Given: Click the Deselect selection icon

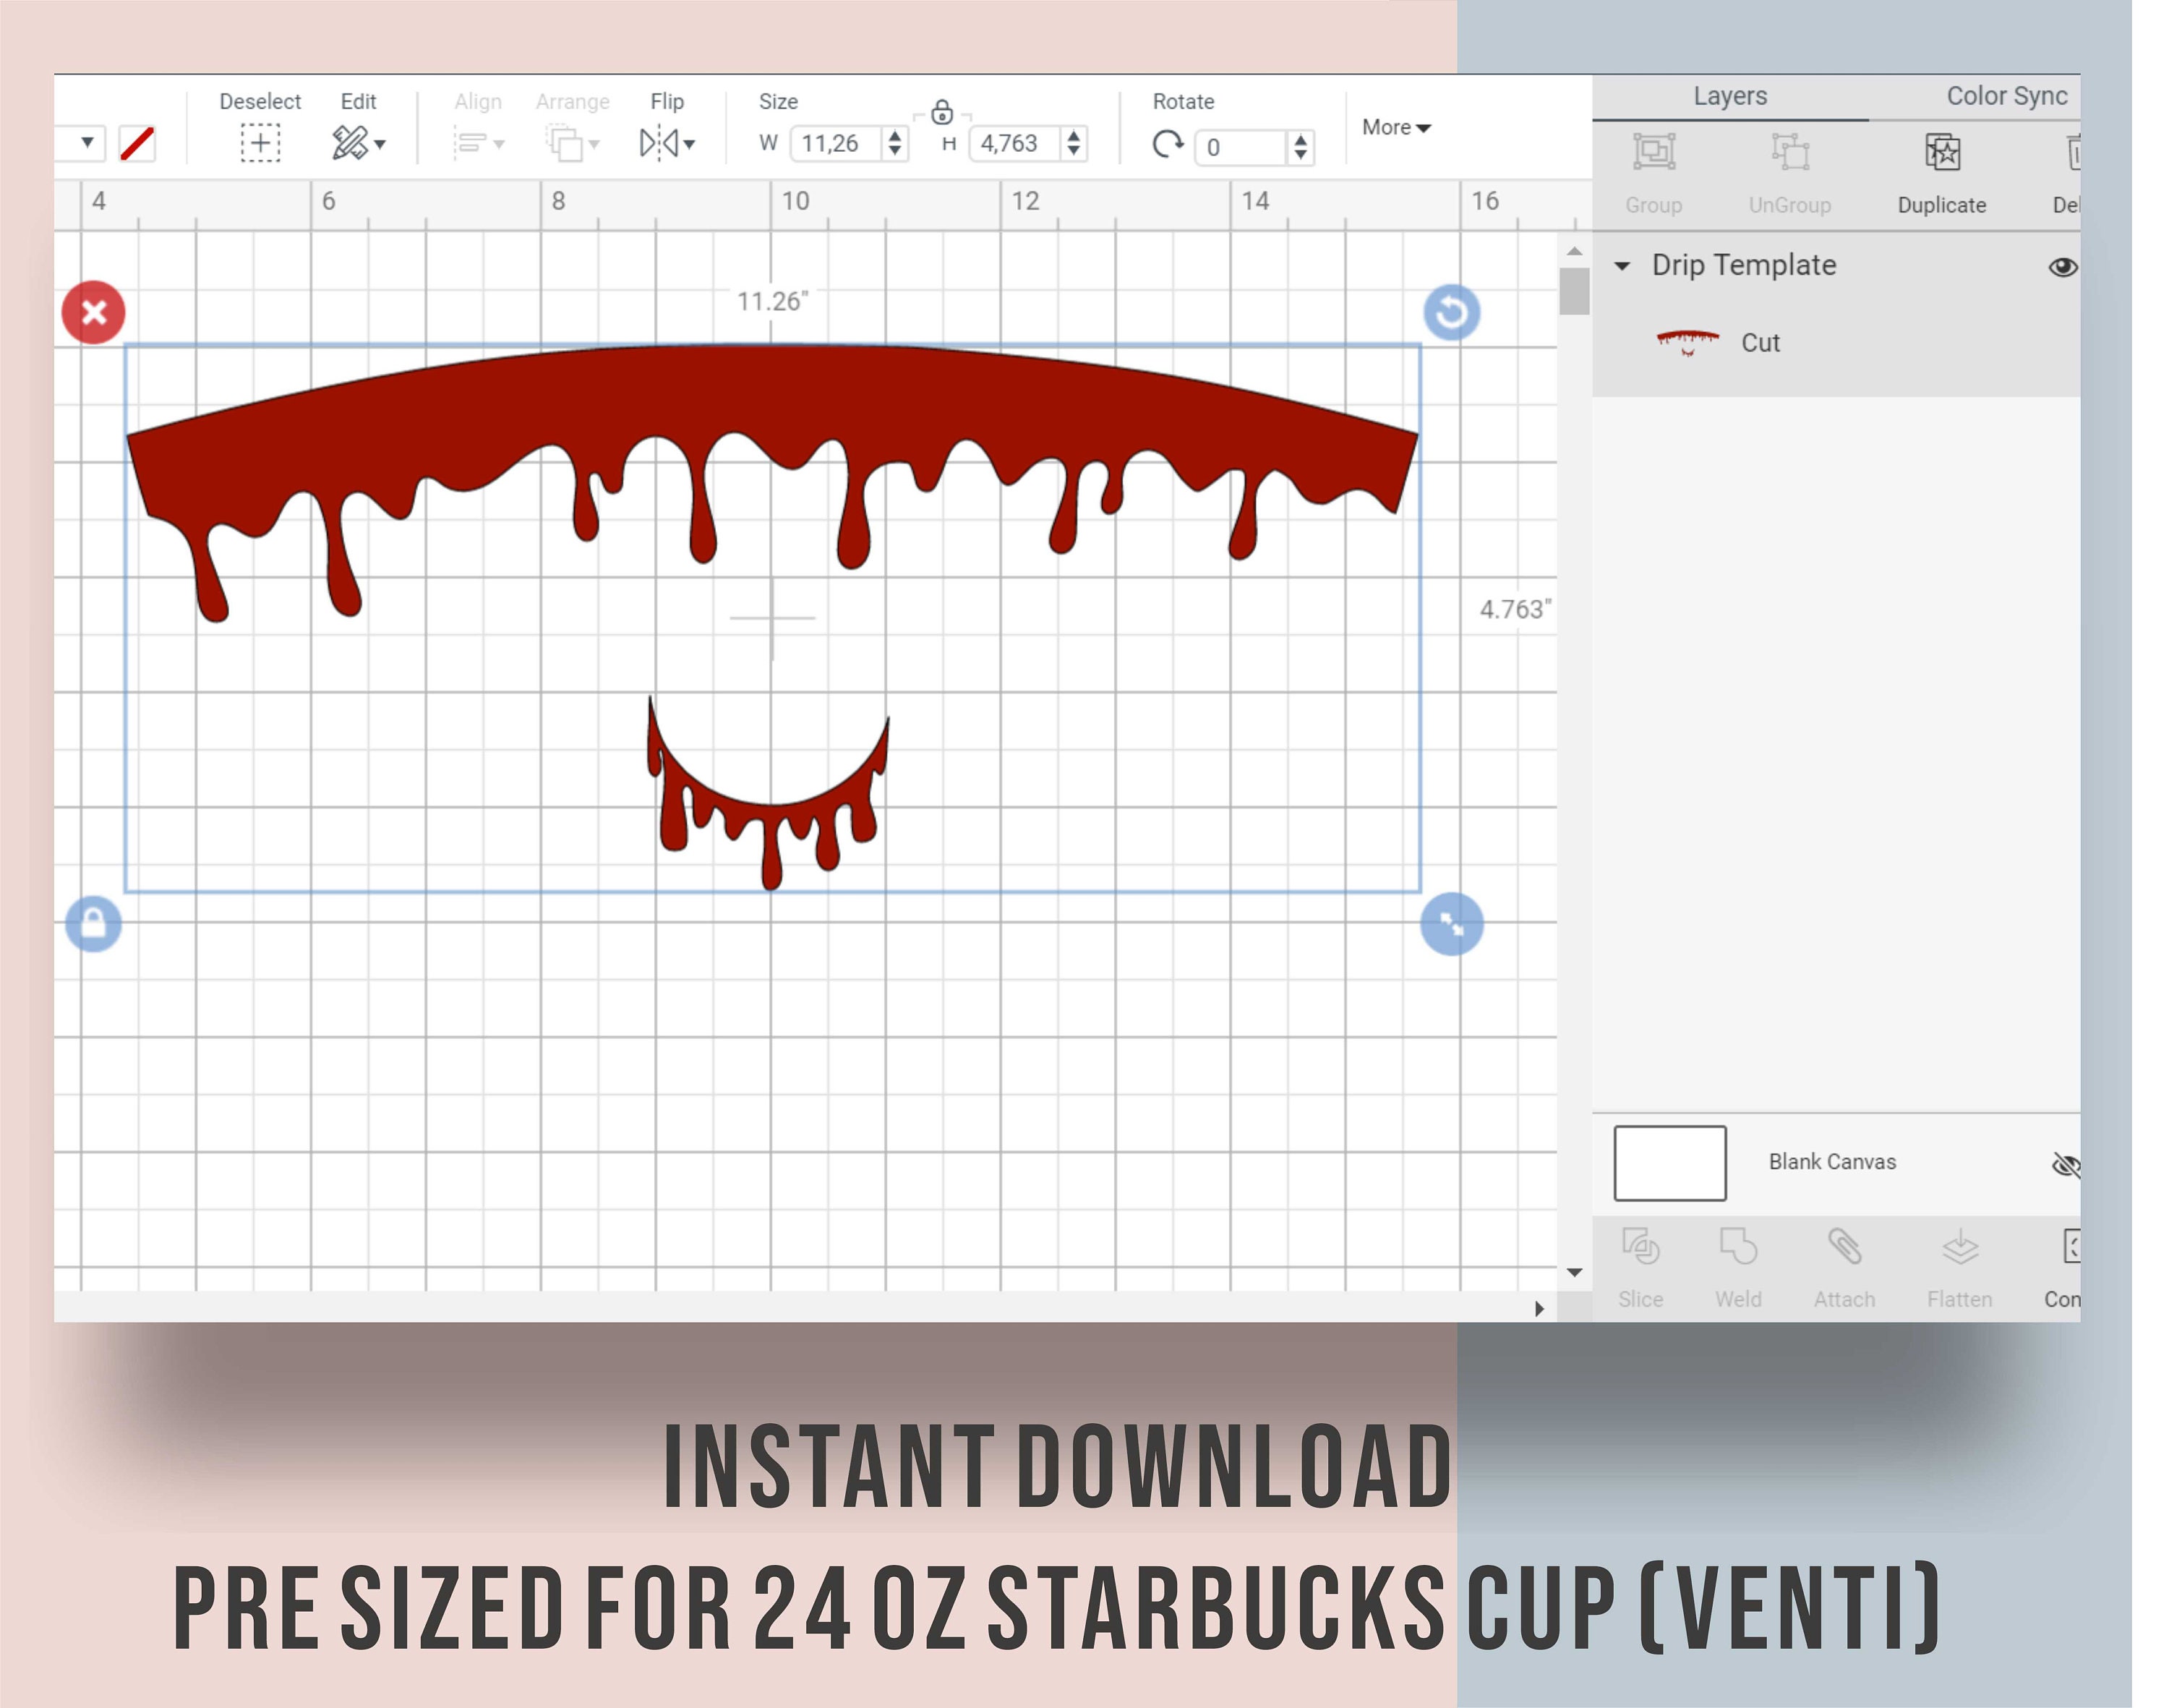Looking at the screenshot, I should [x=260, y=143].
